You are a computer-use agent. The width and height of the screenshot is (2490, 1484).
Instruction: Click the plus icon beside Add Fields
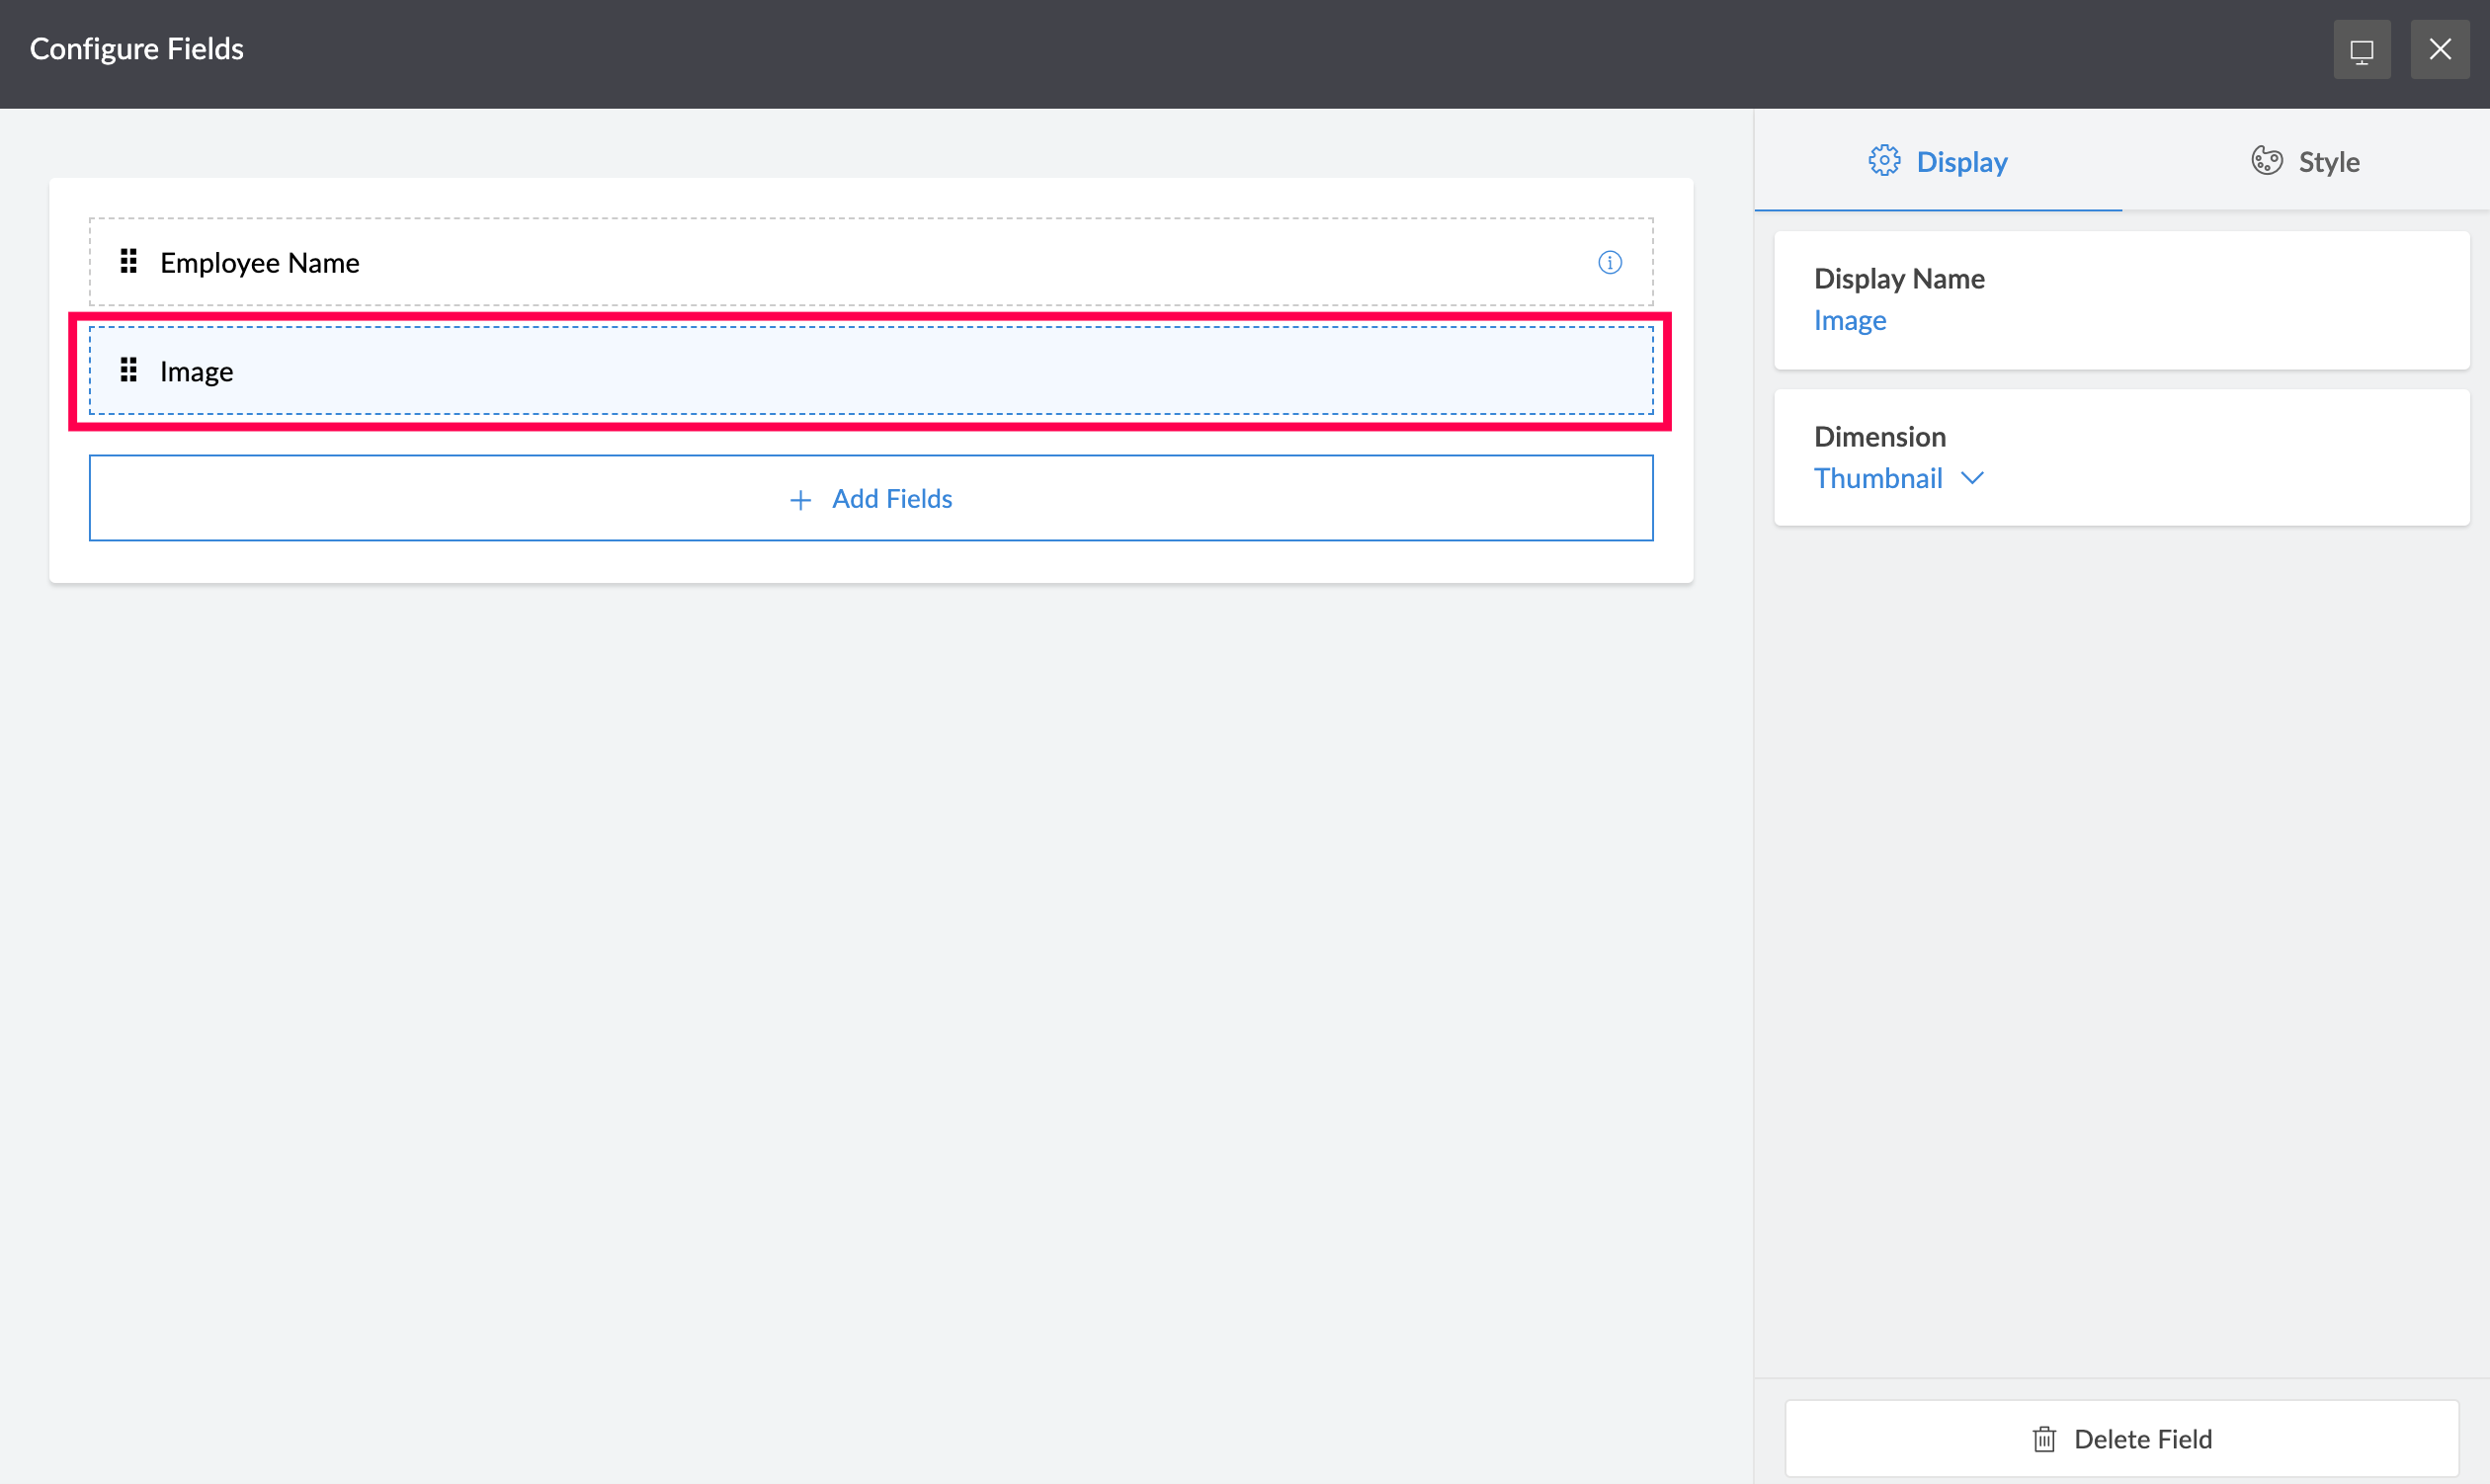800,499
